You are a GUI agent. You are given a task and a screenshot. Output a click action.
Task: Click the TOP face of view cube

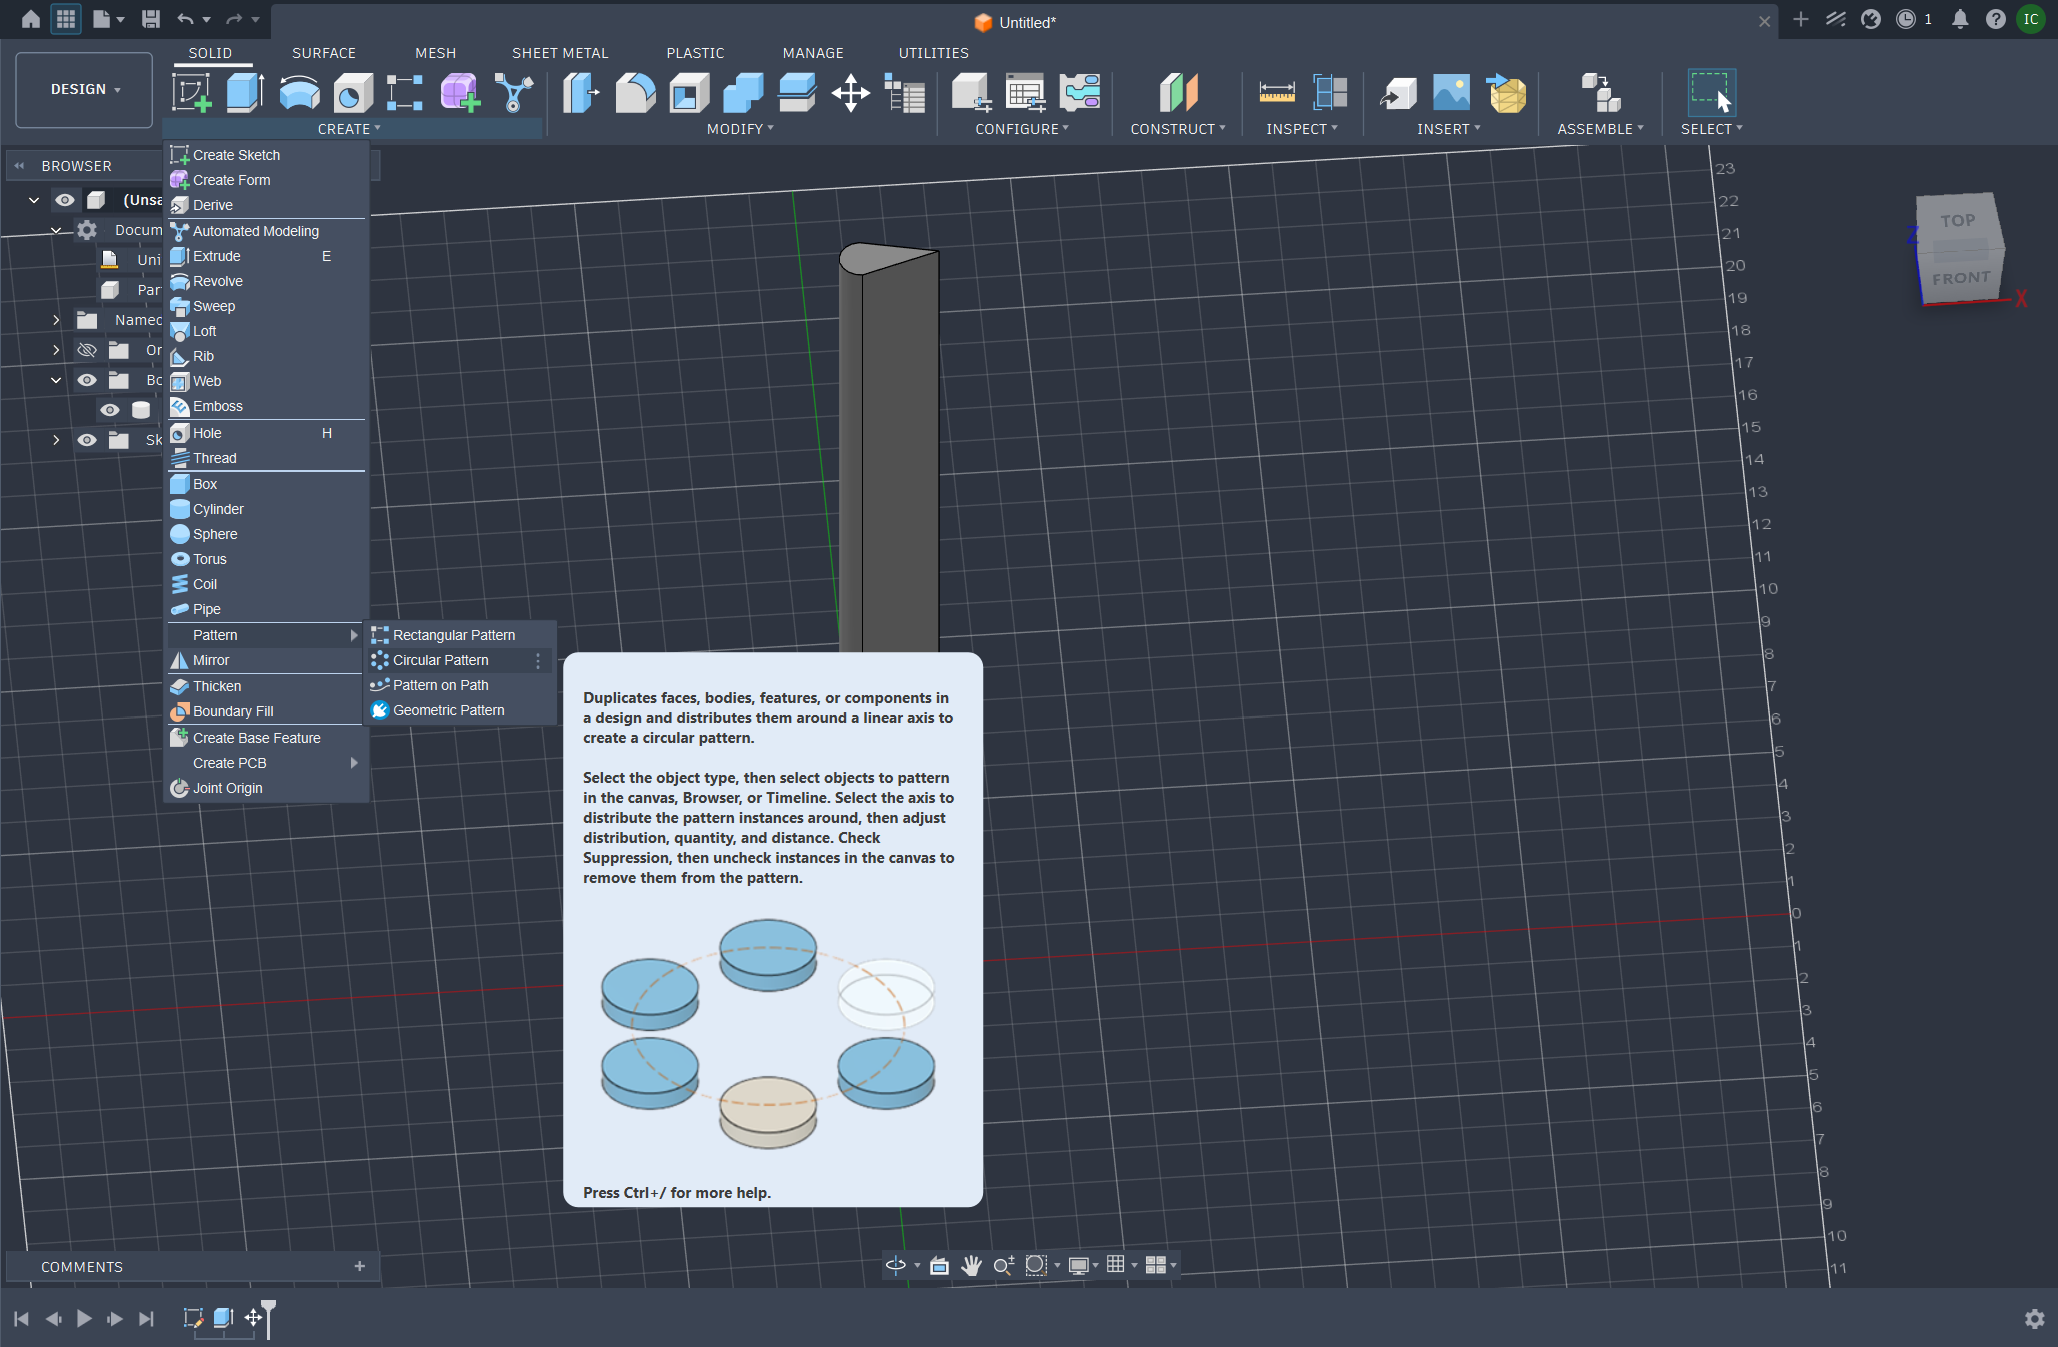point(1957,221)
